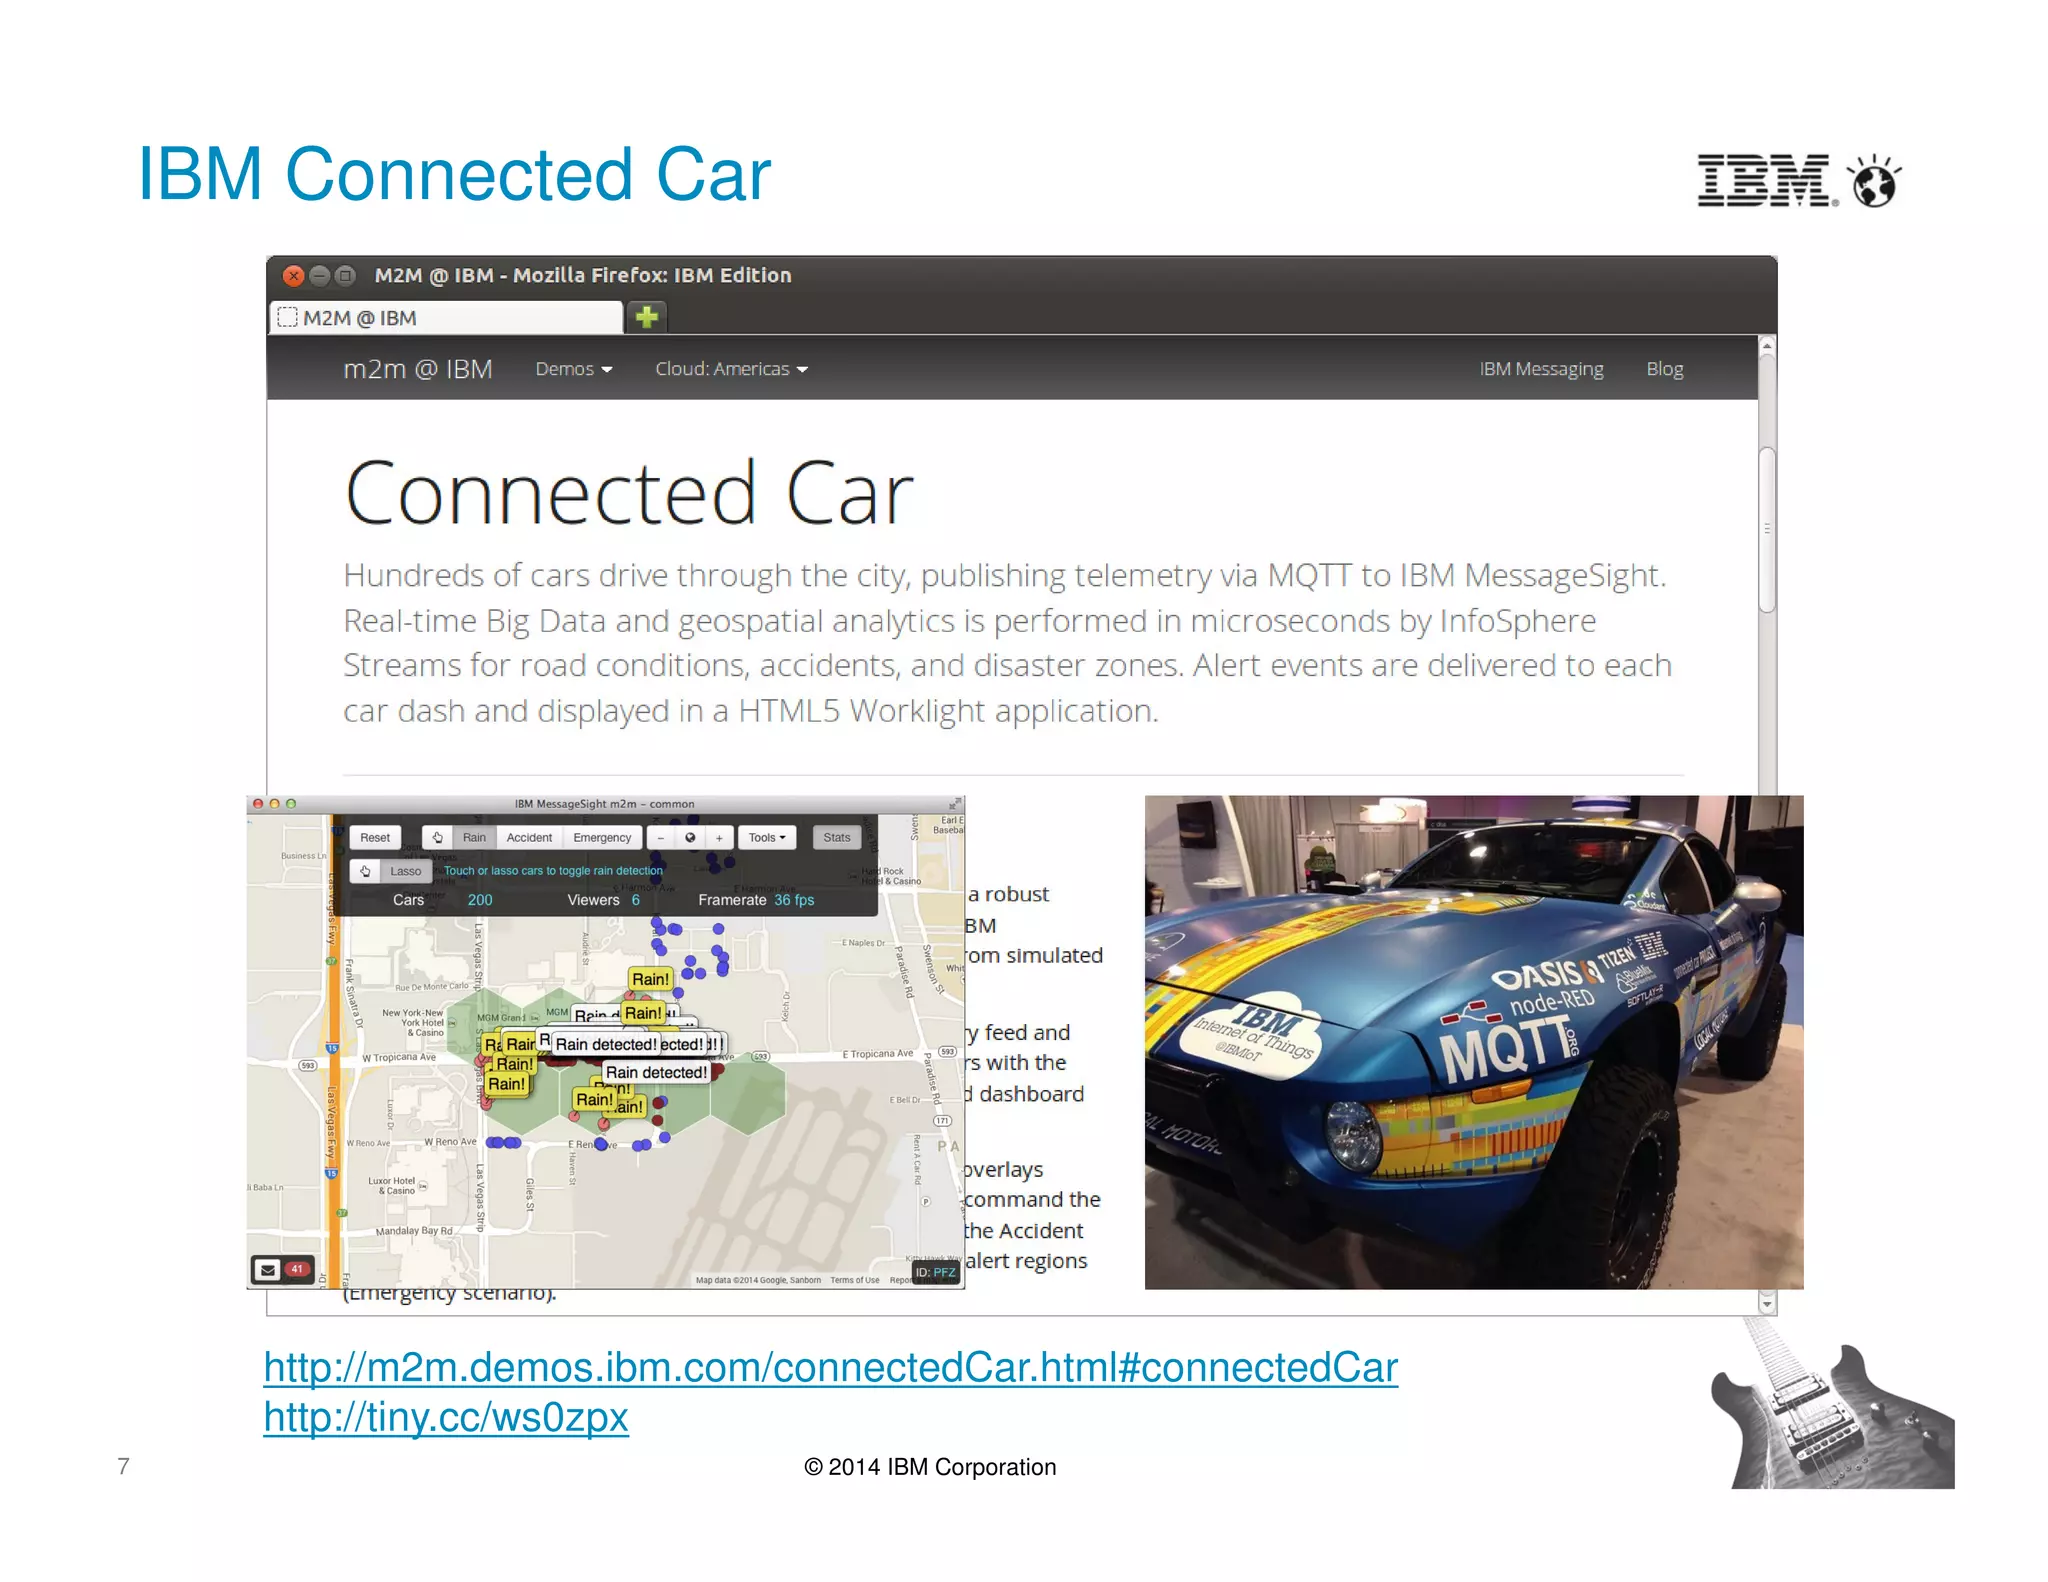Click the scrollbar down arrow
The image size is (2048, 1582).
[1767, 1304]
